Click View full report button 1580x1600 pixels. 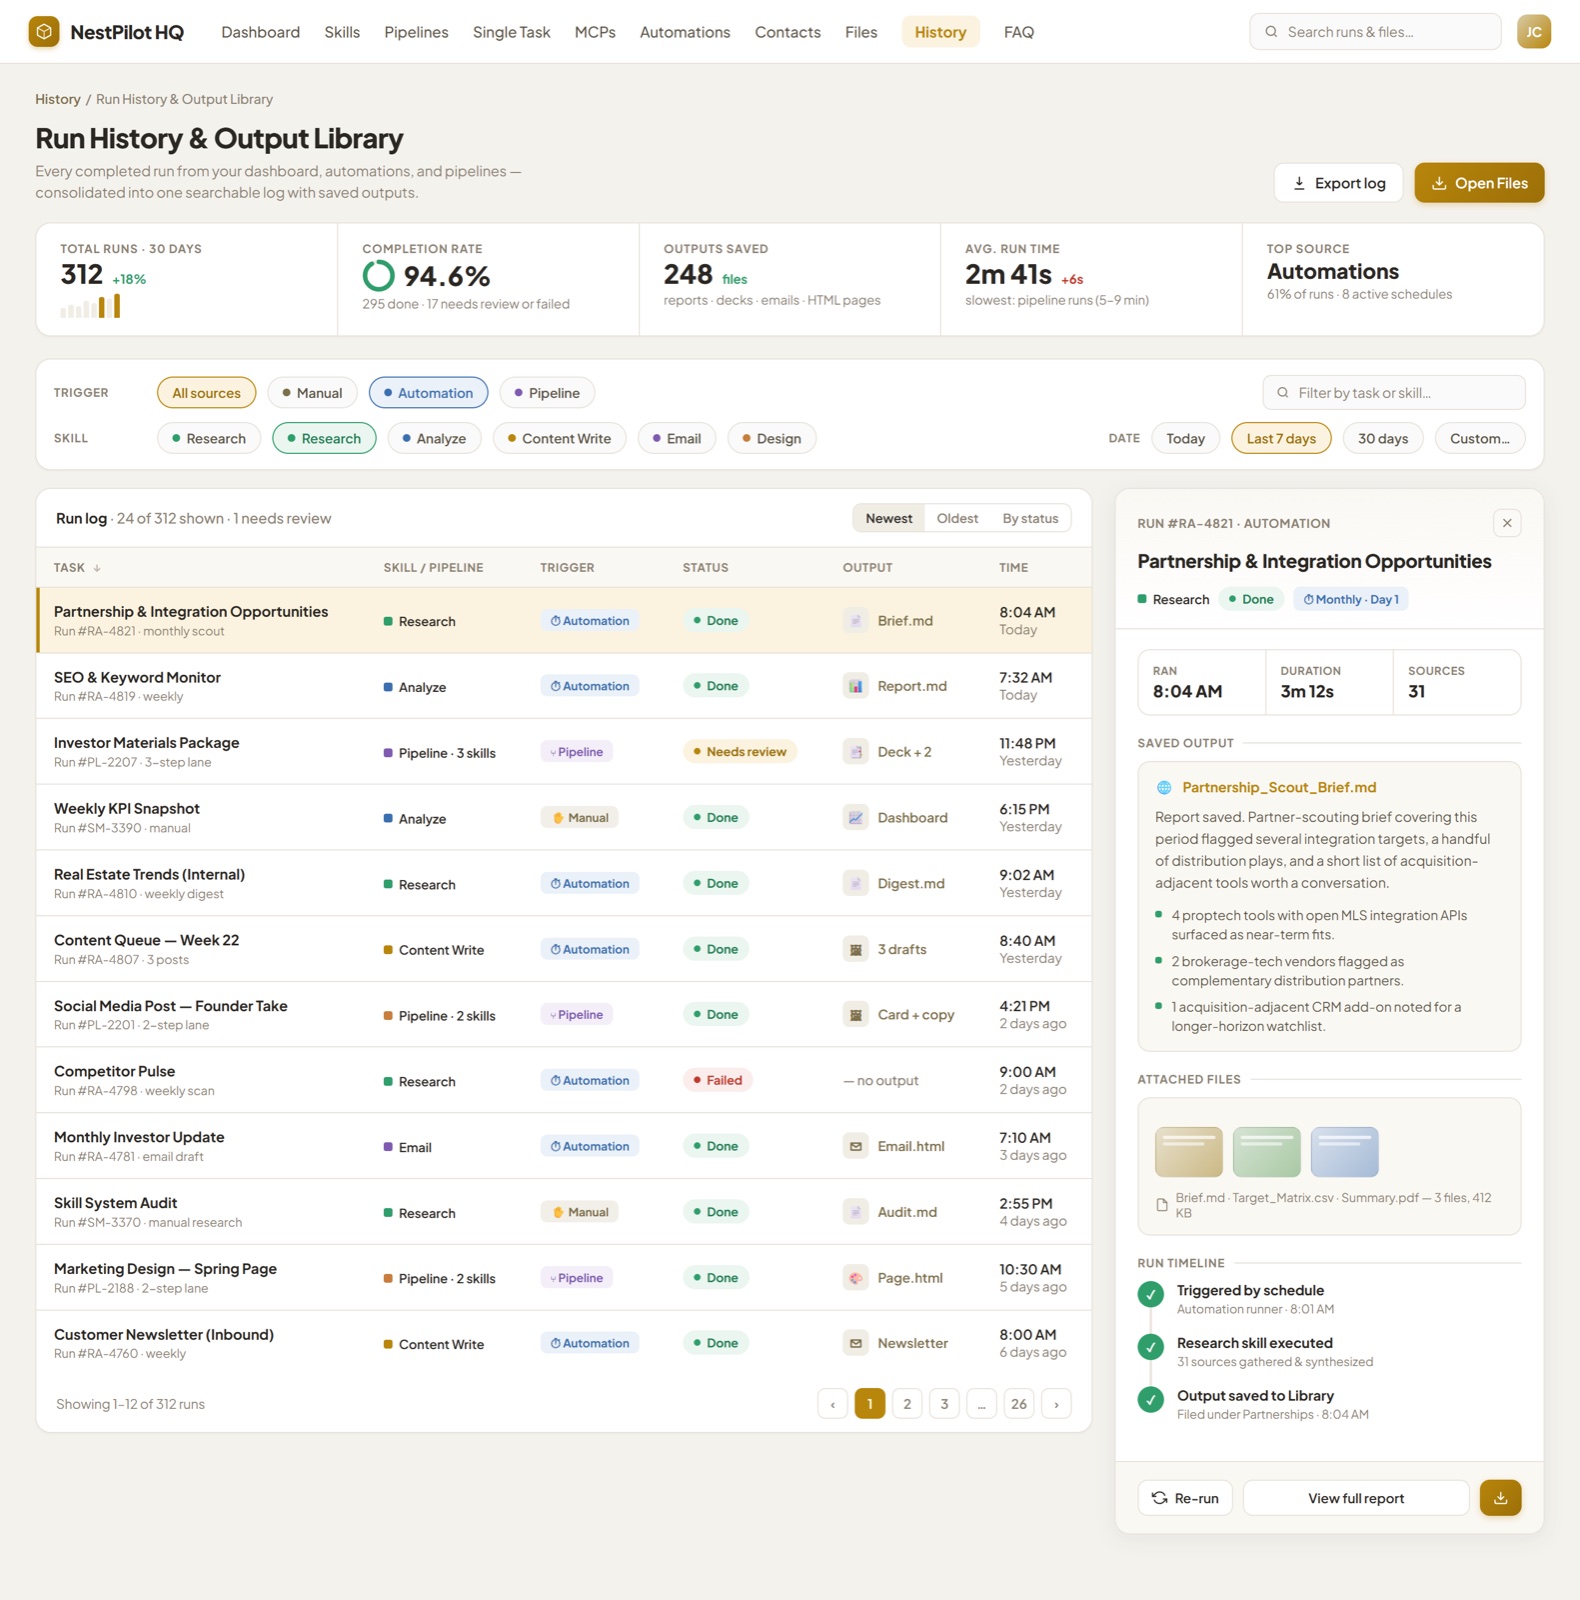(x=1356, y=1498)
